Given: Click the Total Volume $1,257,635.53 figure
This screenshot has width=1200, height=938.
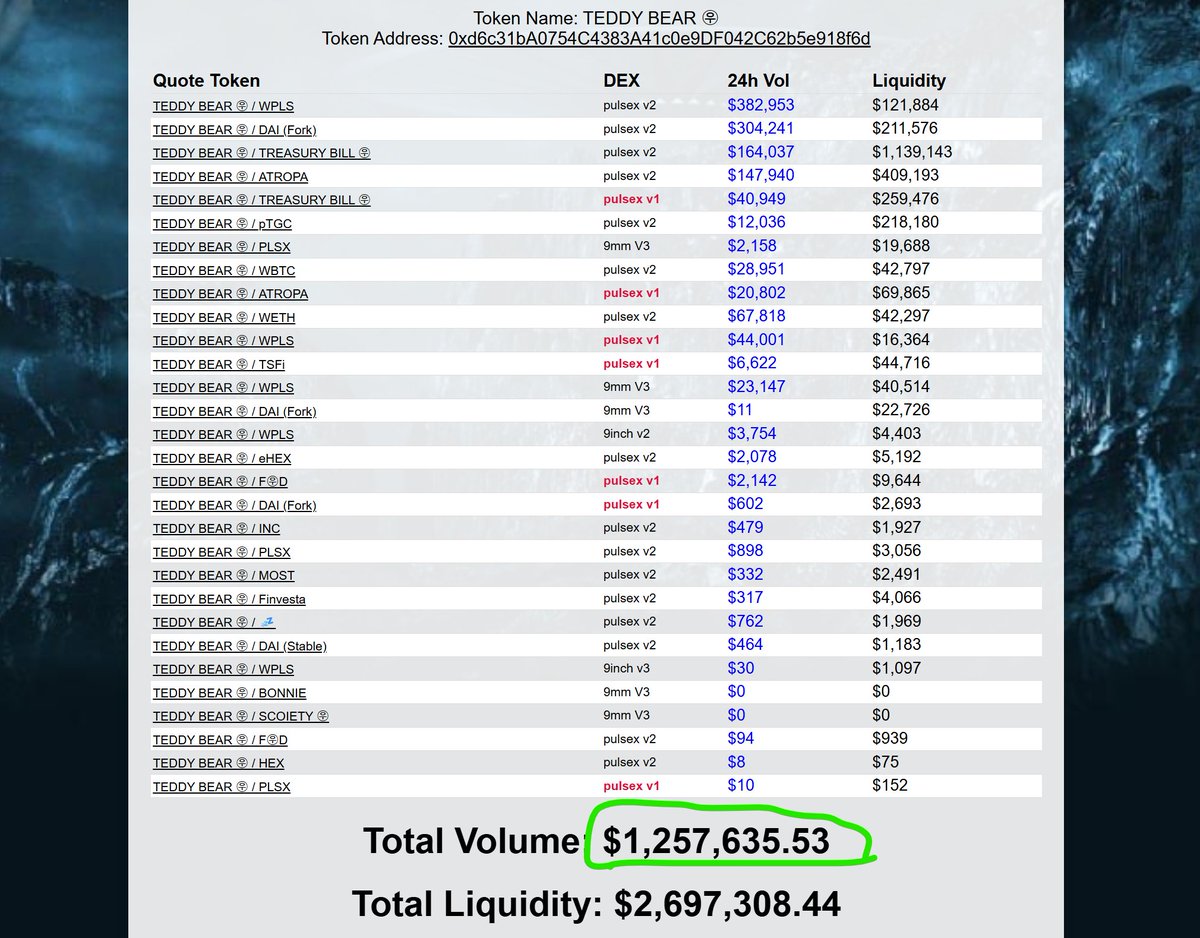Looking at the screenshot, I should pos(716,841).
